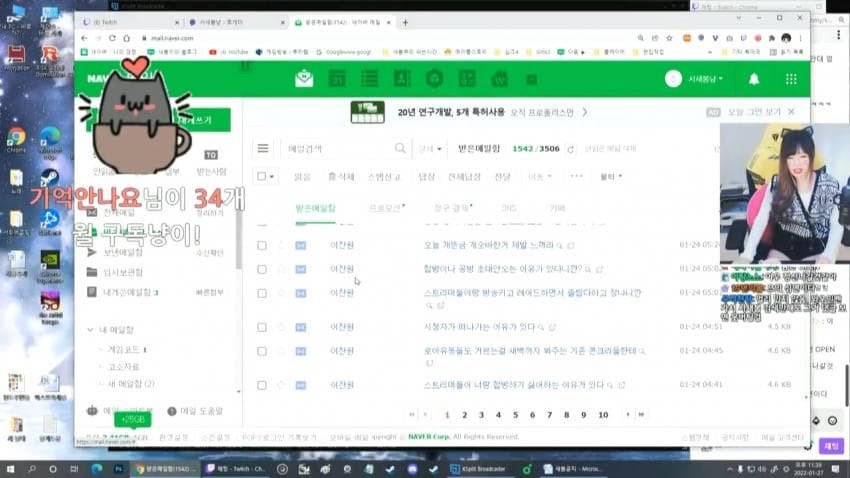Click the refresh icon next to 1542/3506

[x=570, y=149]
